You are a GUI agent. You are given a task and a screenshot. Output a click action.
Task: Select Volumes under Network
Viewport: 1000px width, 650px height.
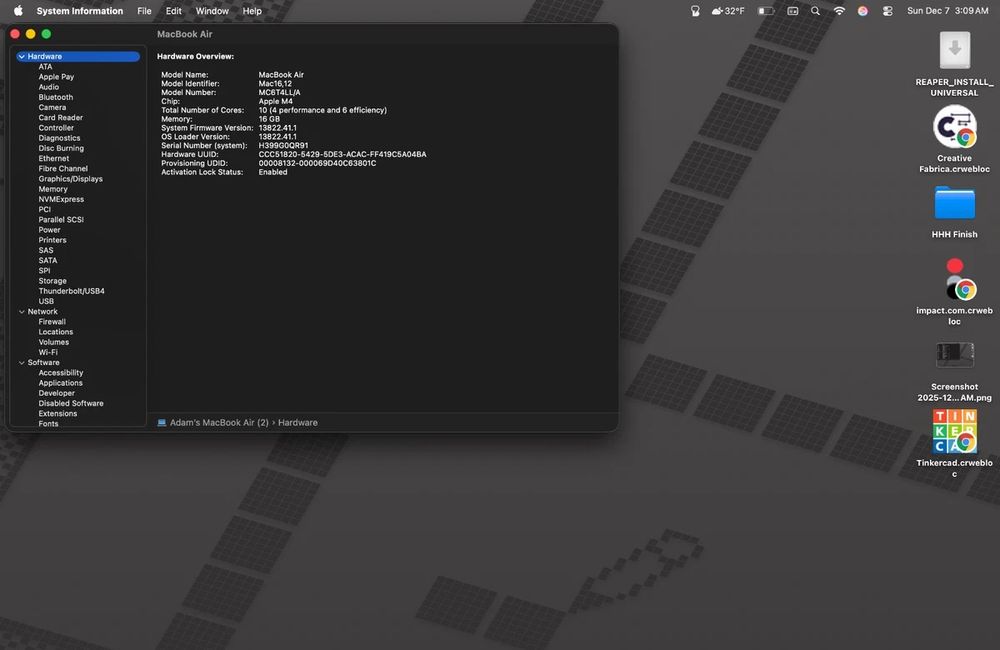point(54,342)
